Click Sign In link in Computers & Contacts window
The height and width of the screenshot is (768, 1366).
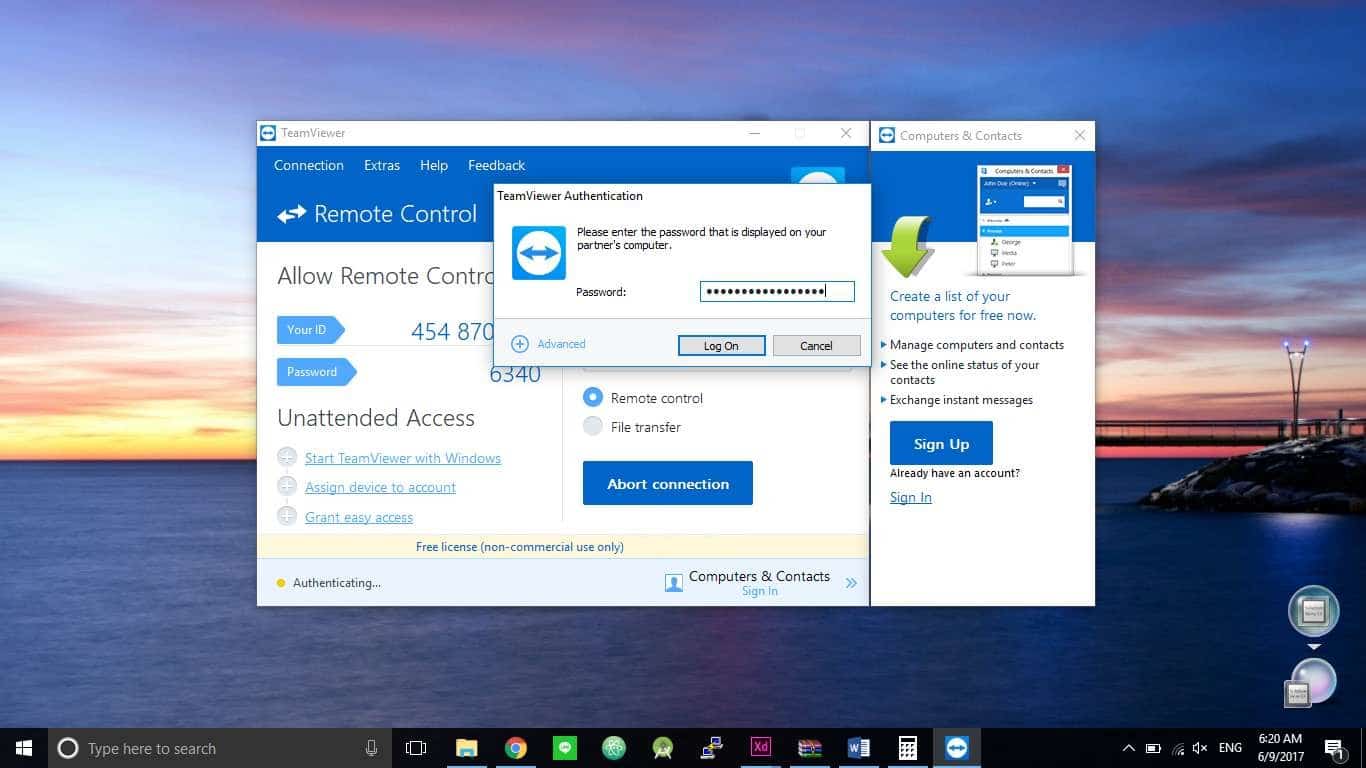click(x=910, y=497)
